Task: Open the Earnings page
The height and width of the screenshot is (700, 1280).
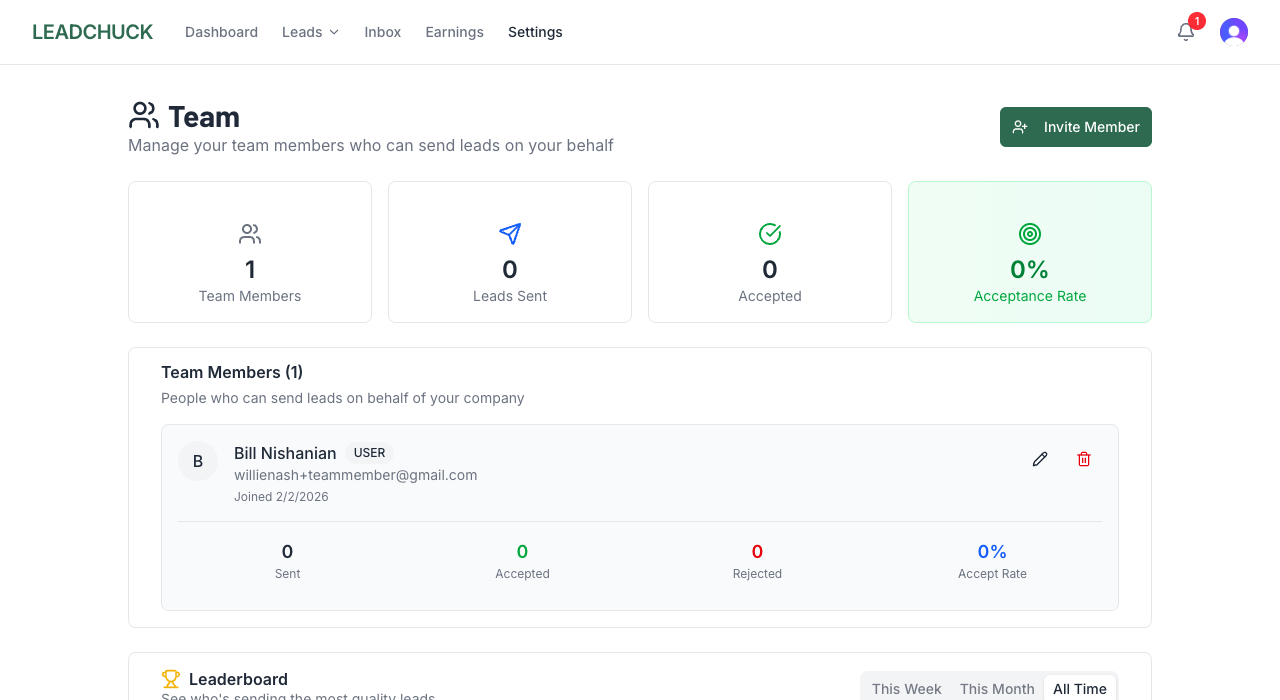Action: tap(454, 32)
